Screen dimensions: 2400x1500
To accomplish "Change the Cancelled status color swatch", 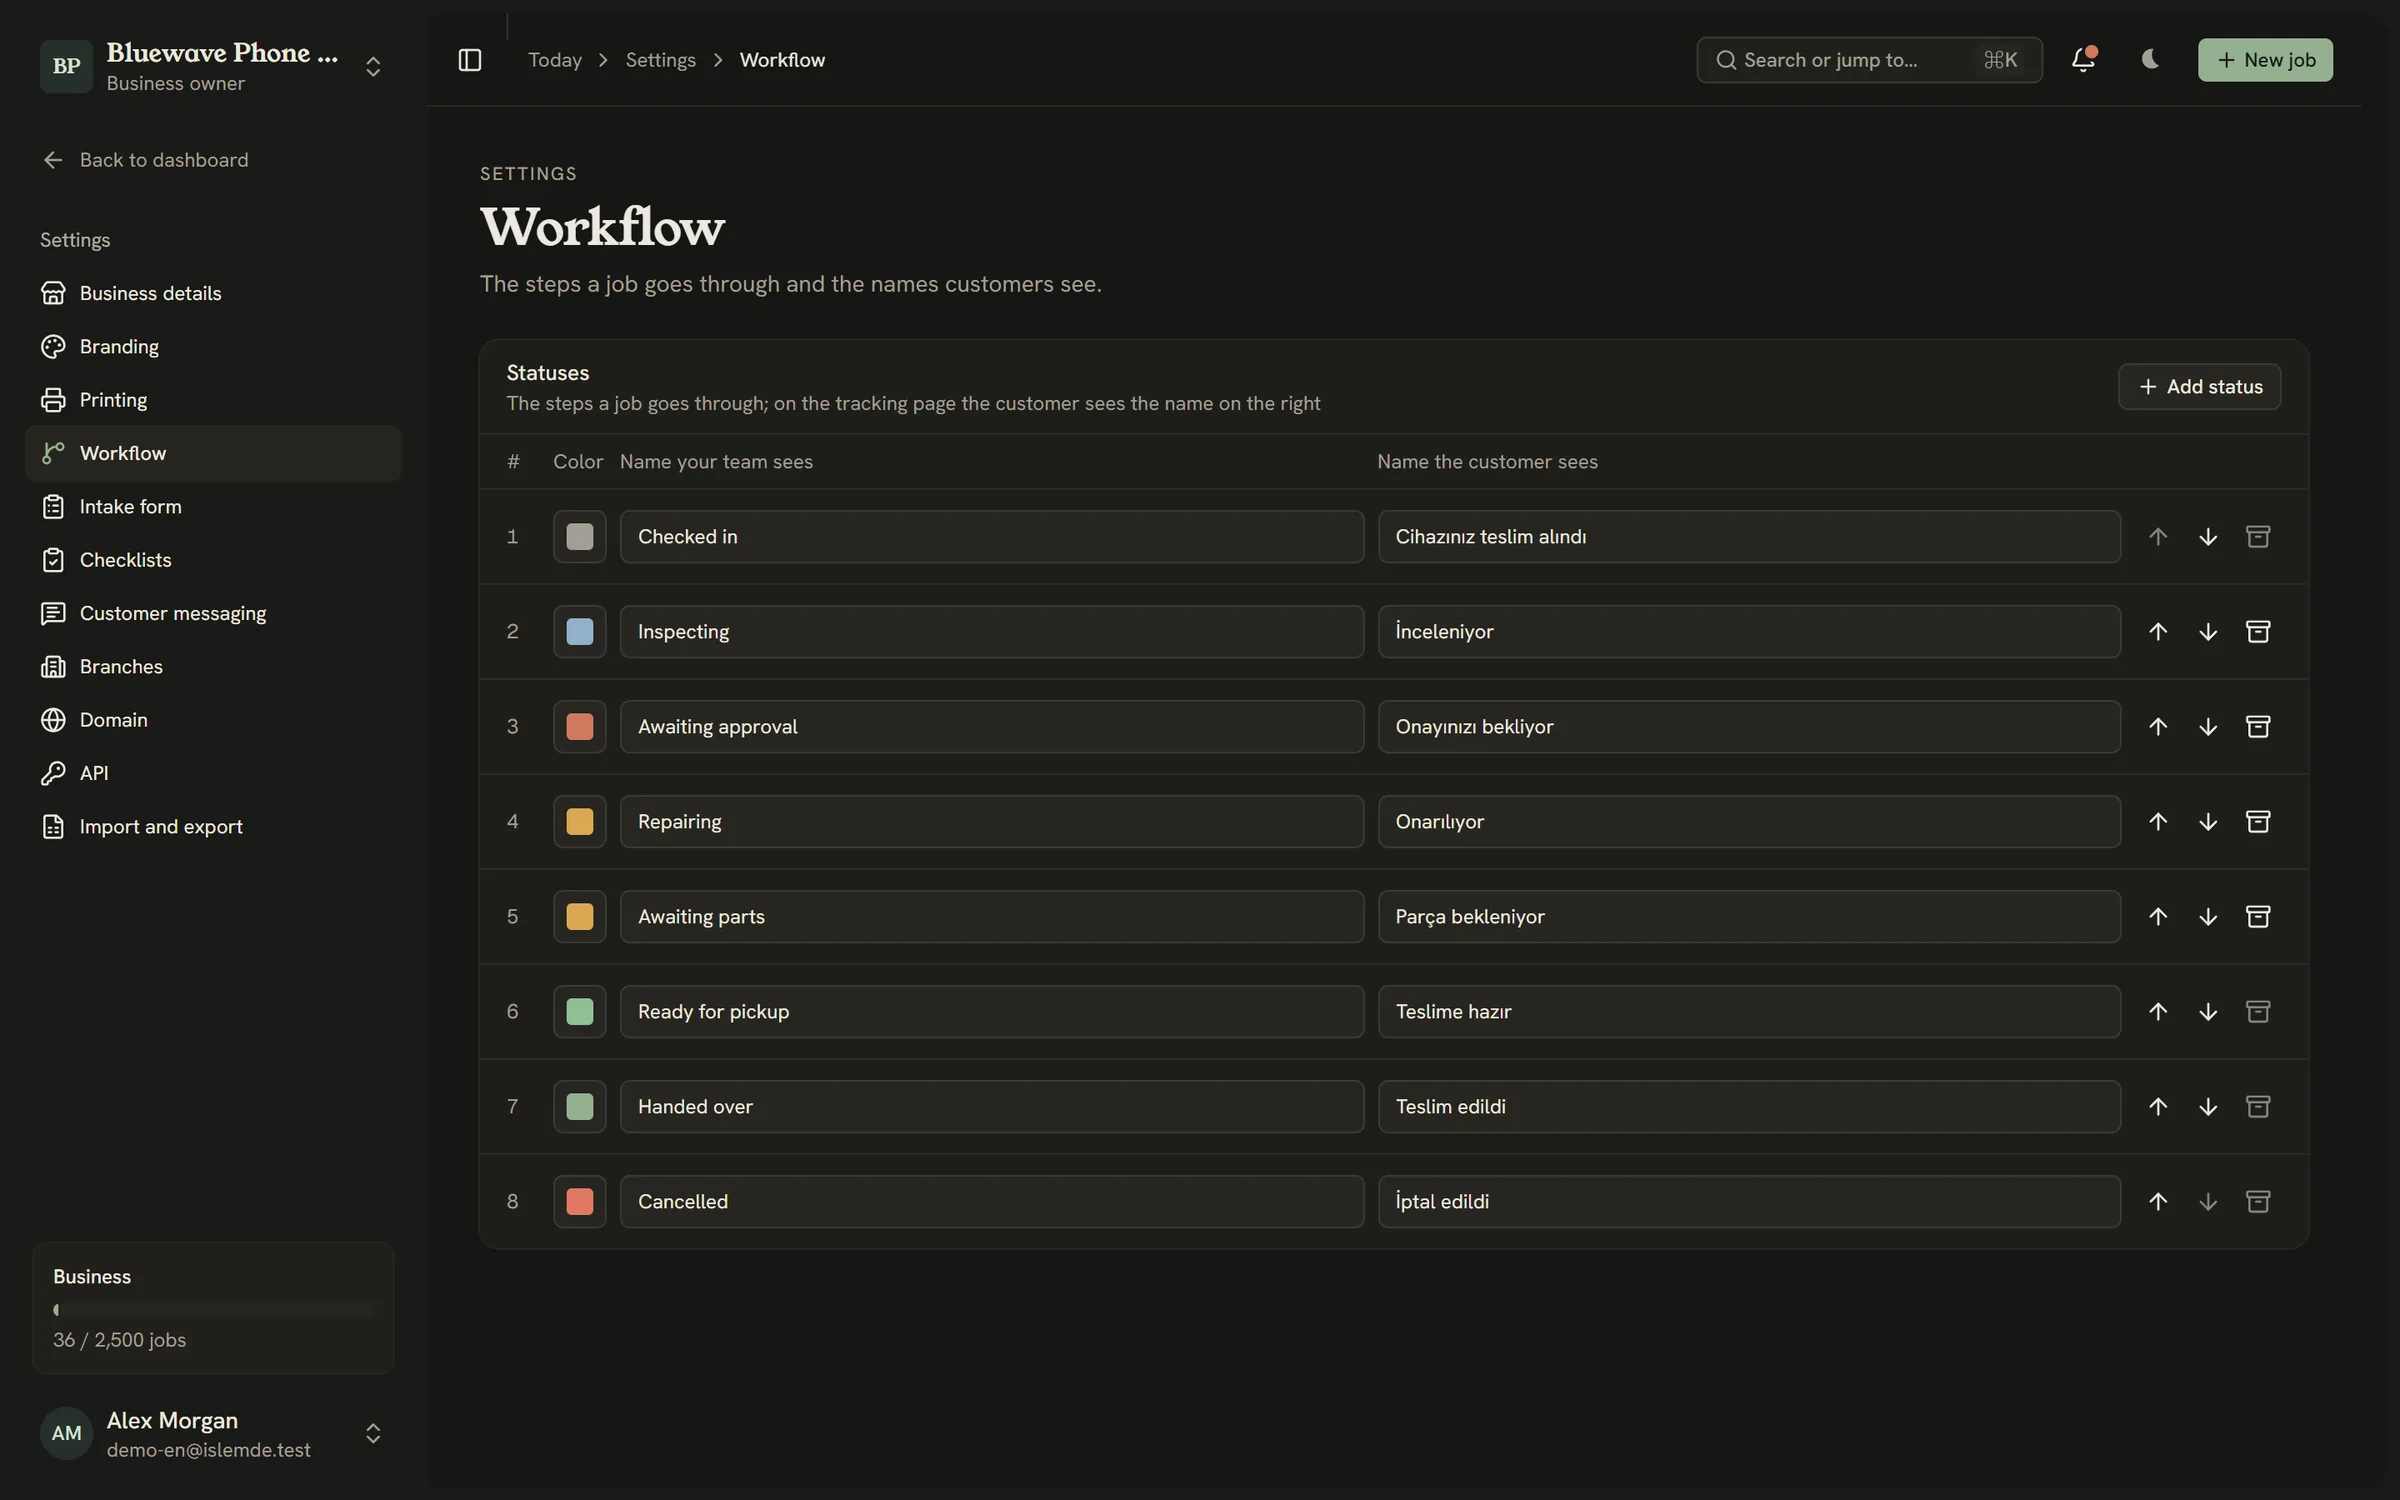I will 580,1202.
